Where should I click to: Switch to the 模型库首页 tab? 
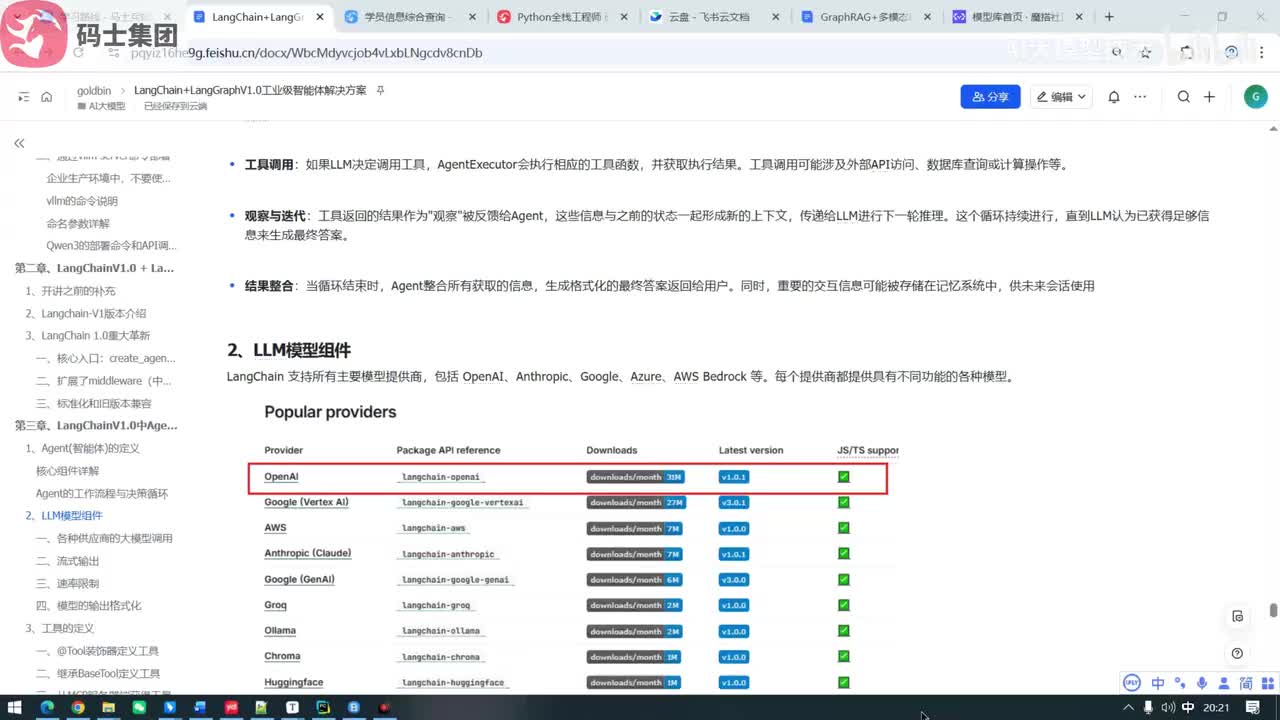pos(1017,17)
